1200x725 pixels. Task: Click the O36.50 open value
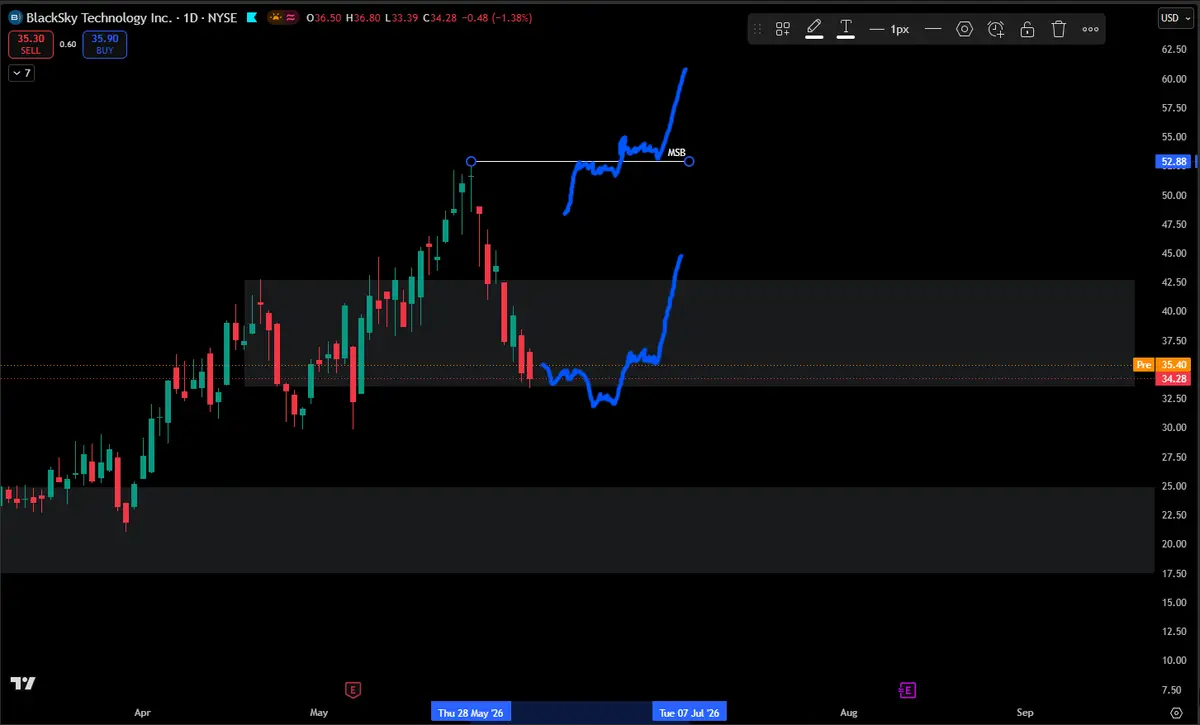(x=322, y=18)
